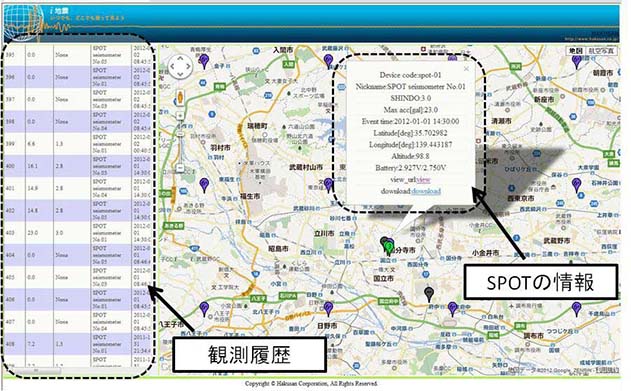
Task: Click the purple marker left of 東福生
Action: click(204, 185)
